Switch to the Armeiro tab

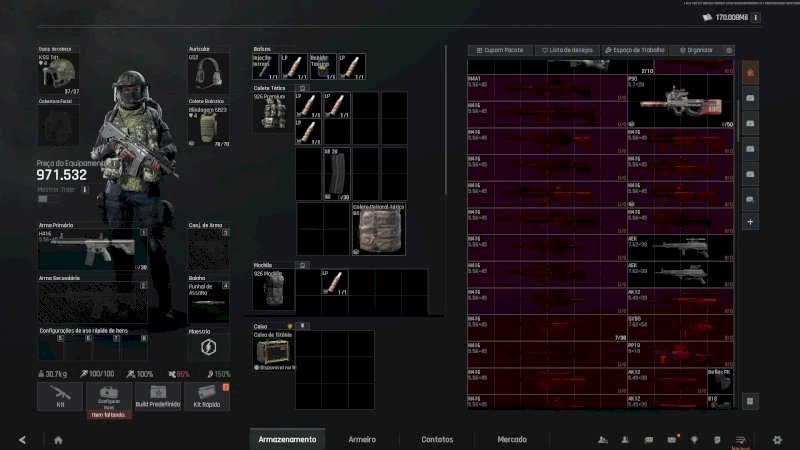(x=362, y=439)
